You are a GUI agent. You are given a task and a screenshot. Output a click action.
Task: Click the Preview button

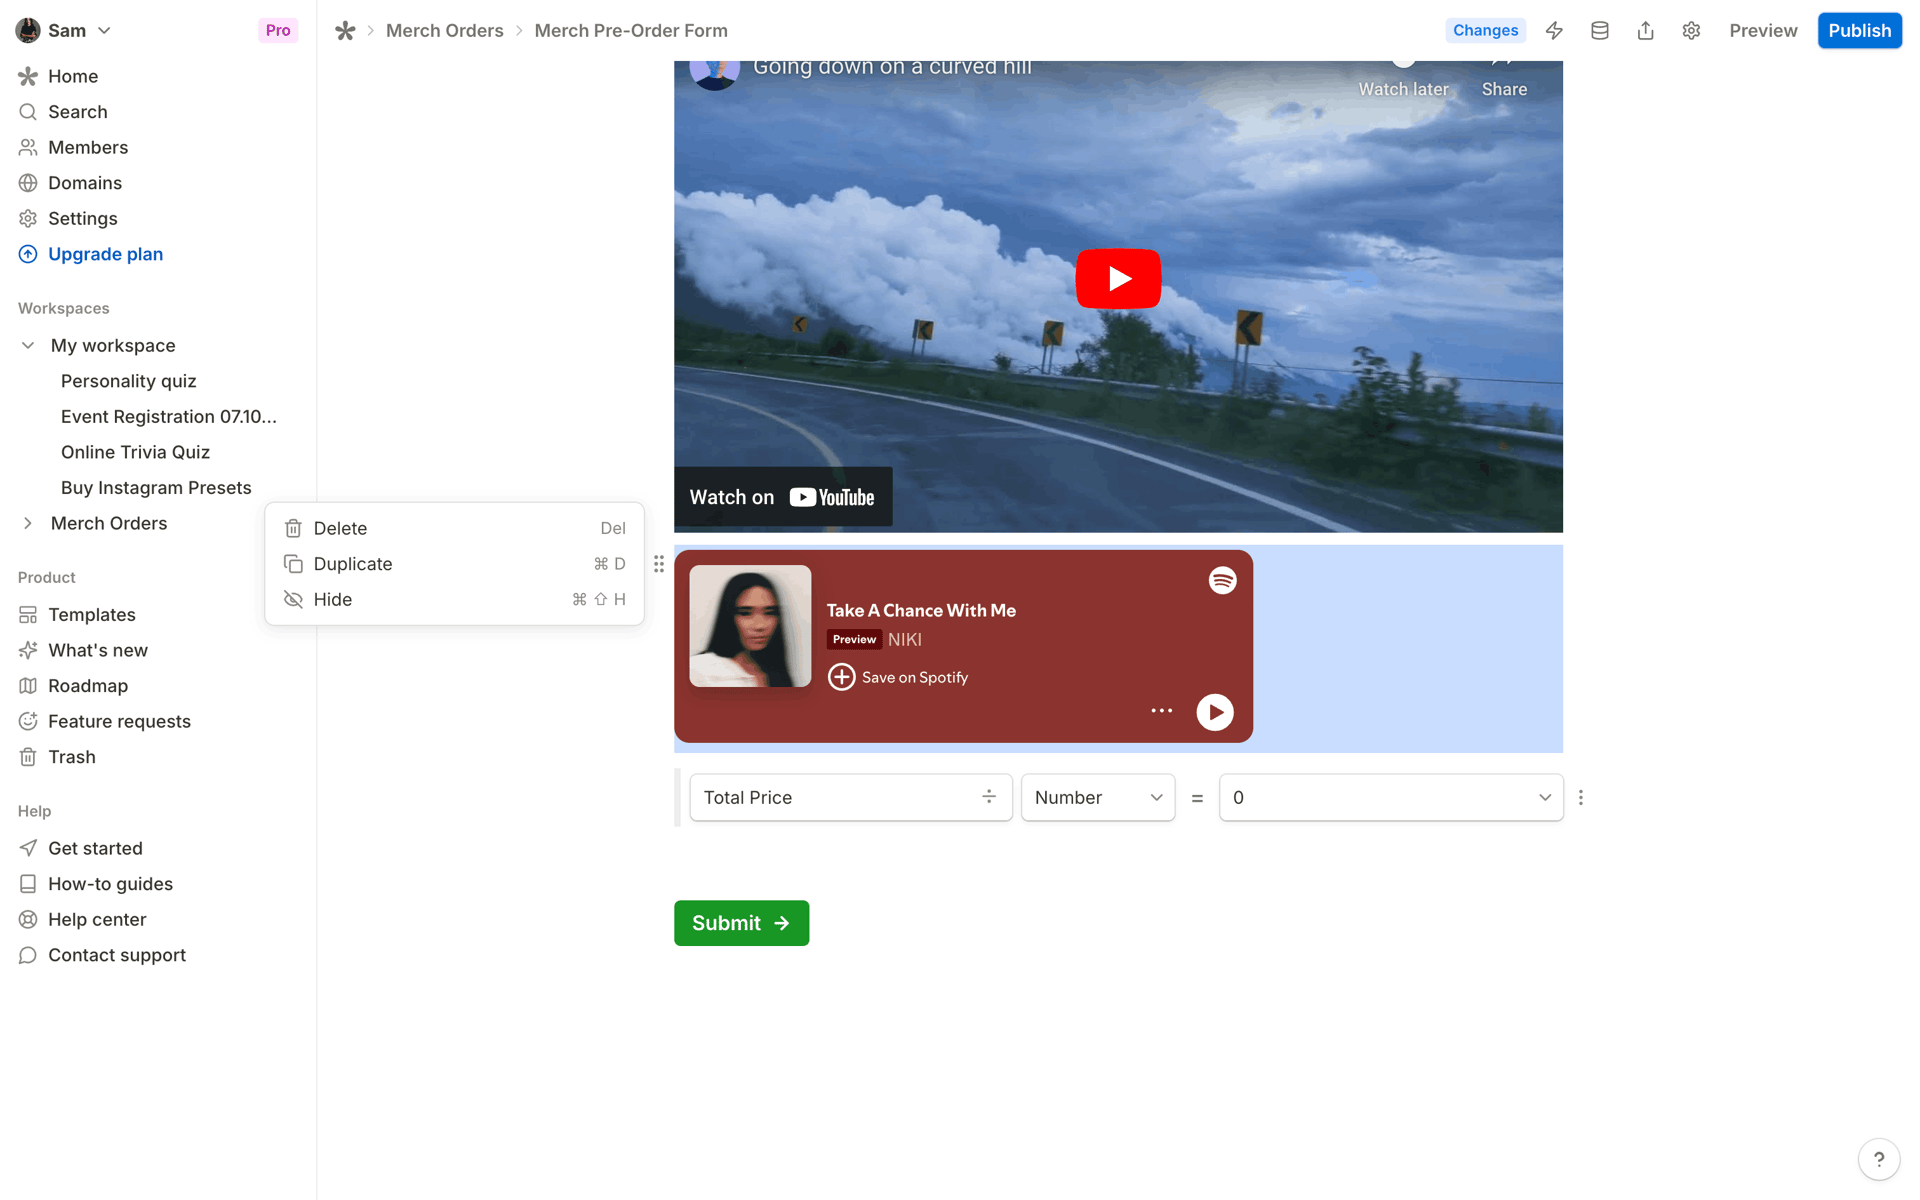1763,31
